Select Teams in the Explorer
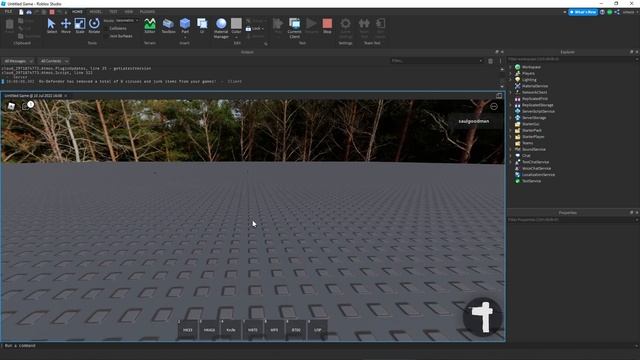This screenshot has height=360, width=640. 527,143
